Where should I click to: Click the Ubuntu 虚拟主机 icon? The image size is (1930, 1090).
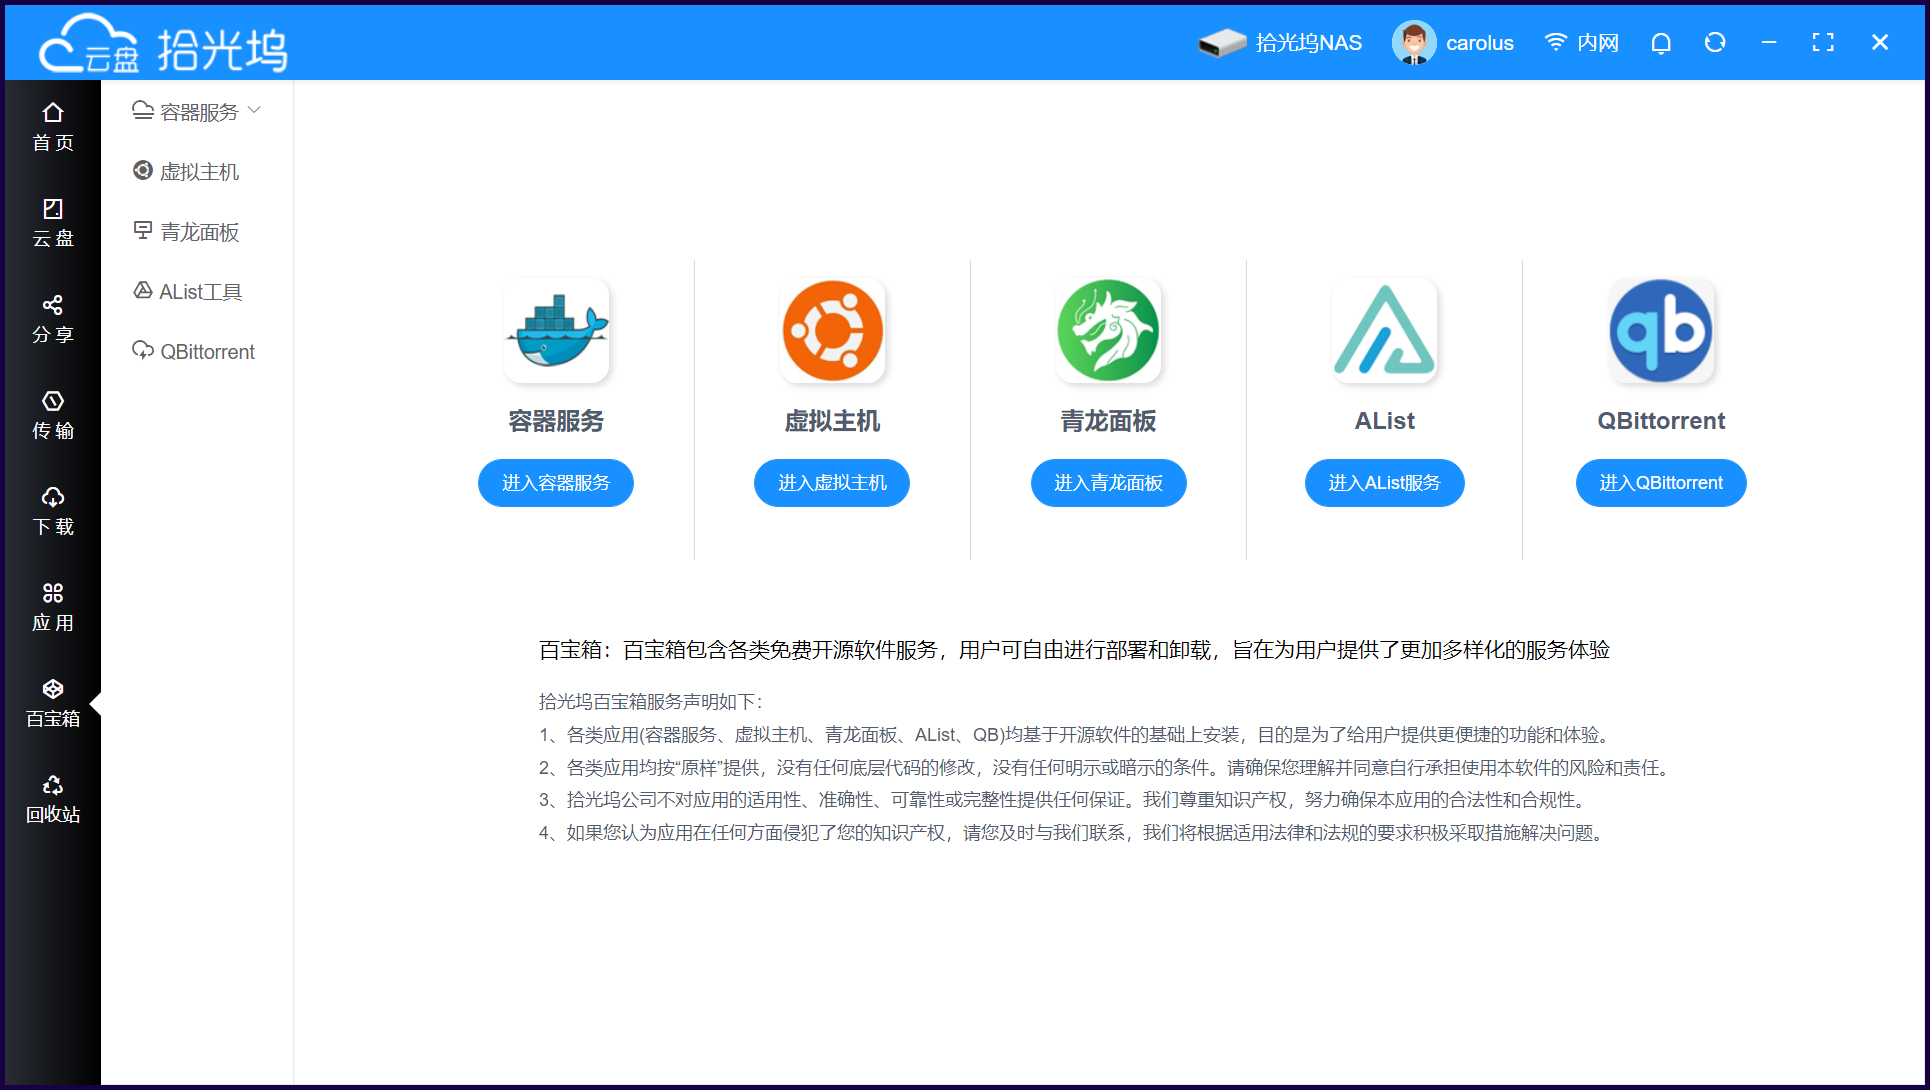833,330
